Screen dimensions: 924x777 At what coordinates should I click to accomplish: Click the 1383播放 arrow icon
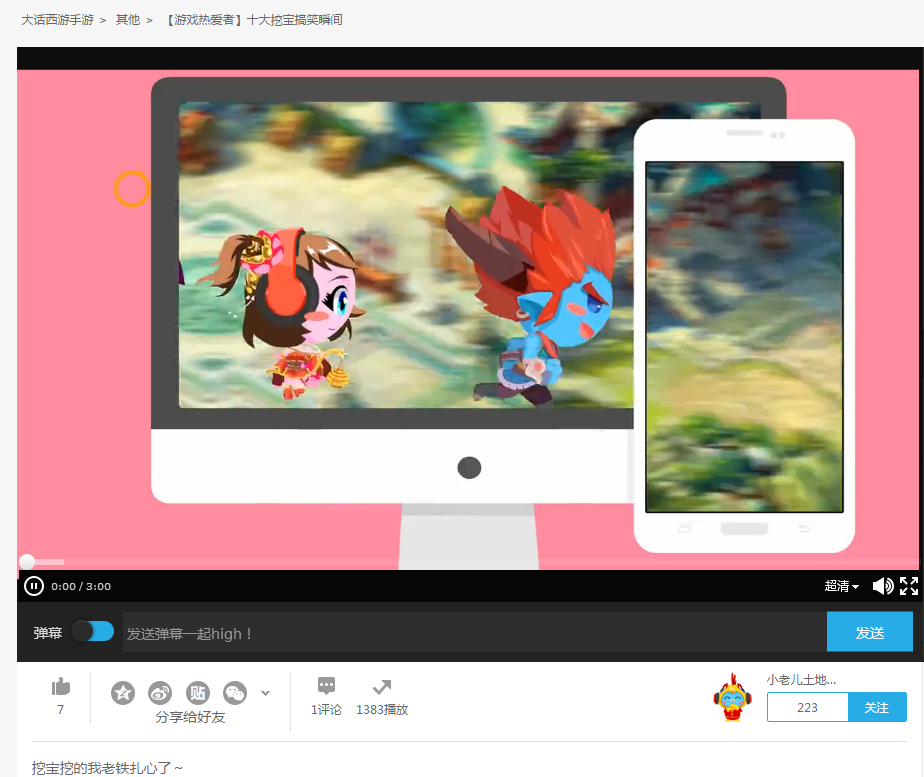(382, 687)
